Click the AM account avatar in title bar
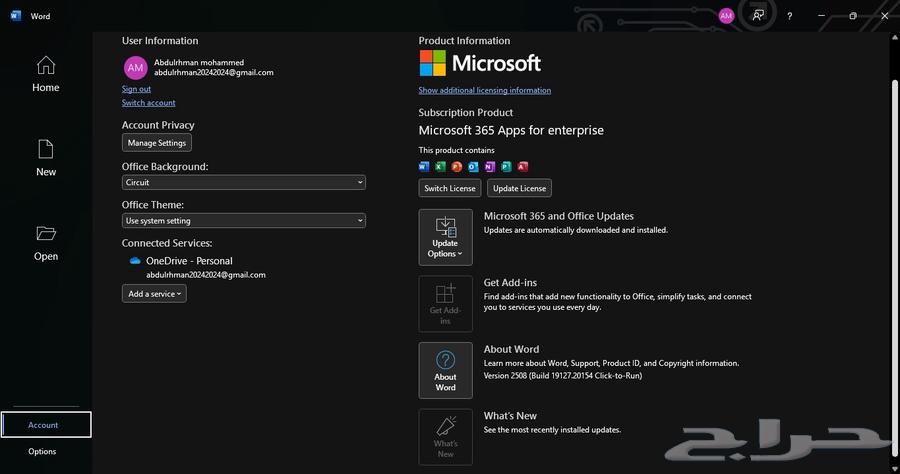Image resolution: width=900 pixels, height=474 pixels. tap(726, 16)
